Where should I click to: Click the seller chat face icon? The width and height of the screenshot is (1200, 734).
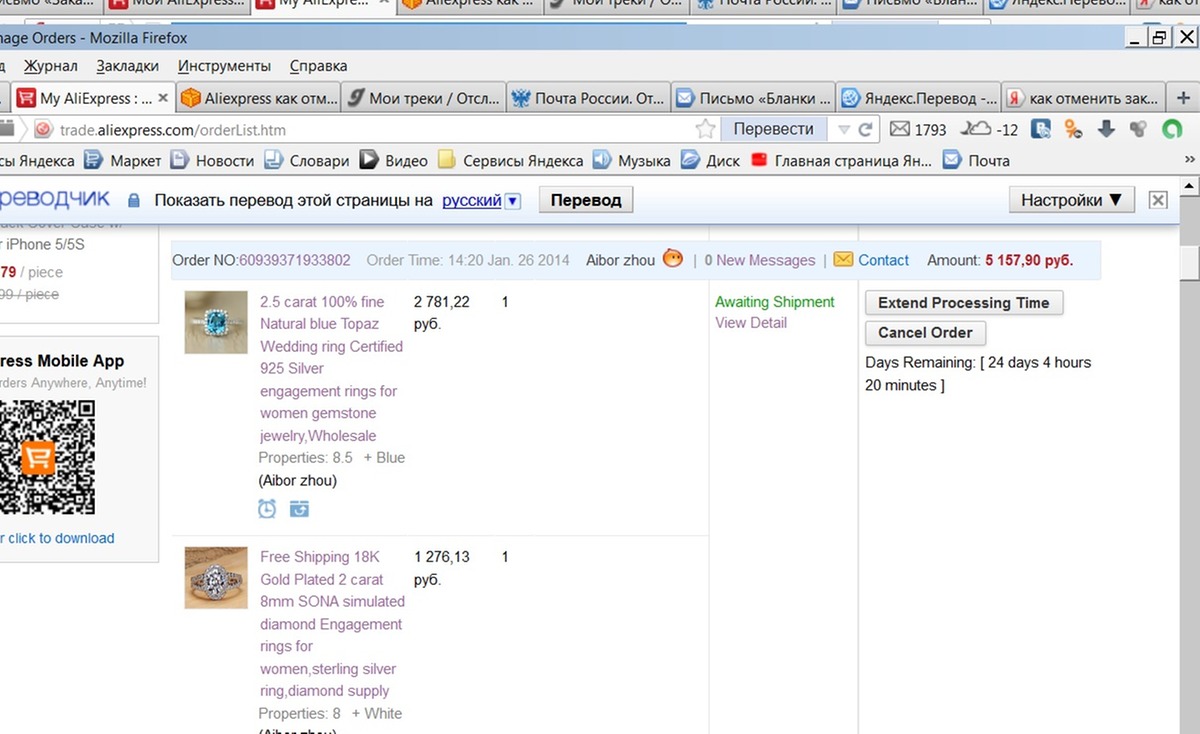coord(673,259)
